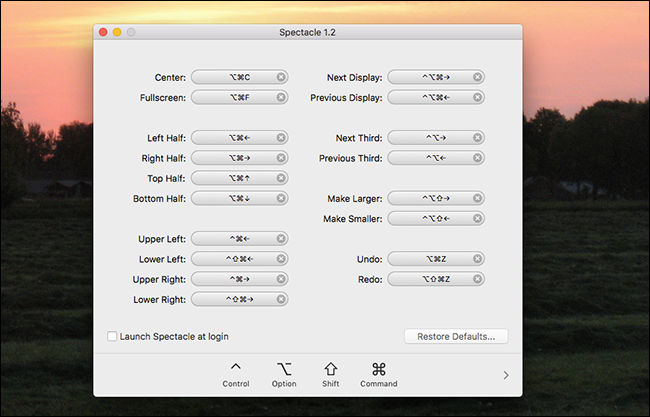The height and width of the screenshot is (417, 650).
Task: Clear the Top Half shortcut
Action: tap(281, 178)
